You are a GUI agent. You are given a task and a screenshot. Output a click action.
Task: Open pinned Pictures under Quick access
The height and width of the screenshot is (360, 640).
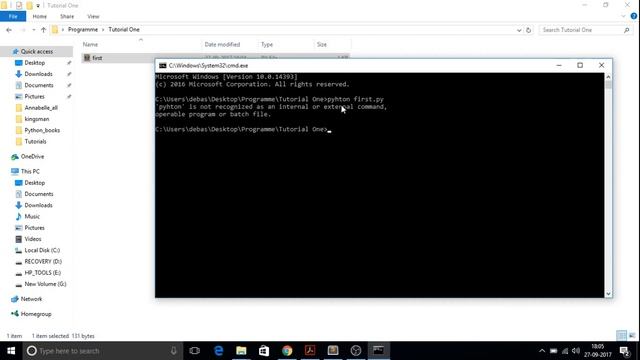(x=34, y=97)
